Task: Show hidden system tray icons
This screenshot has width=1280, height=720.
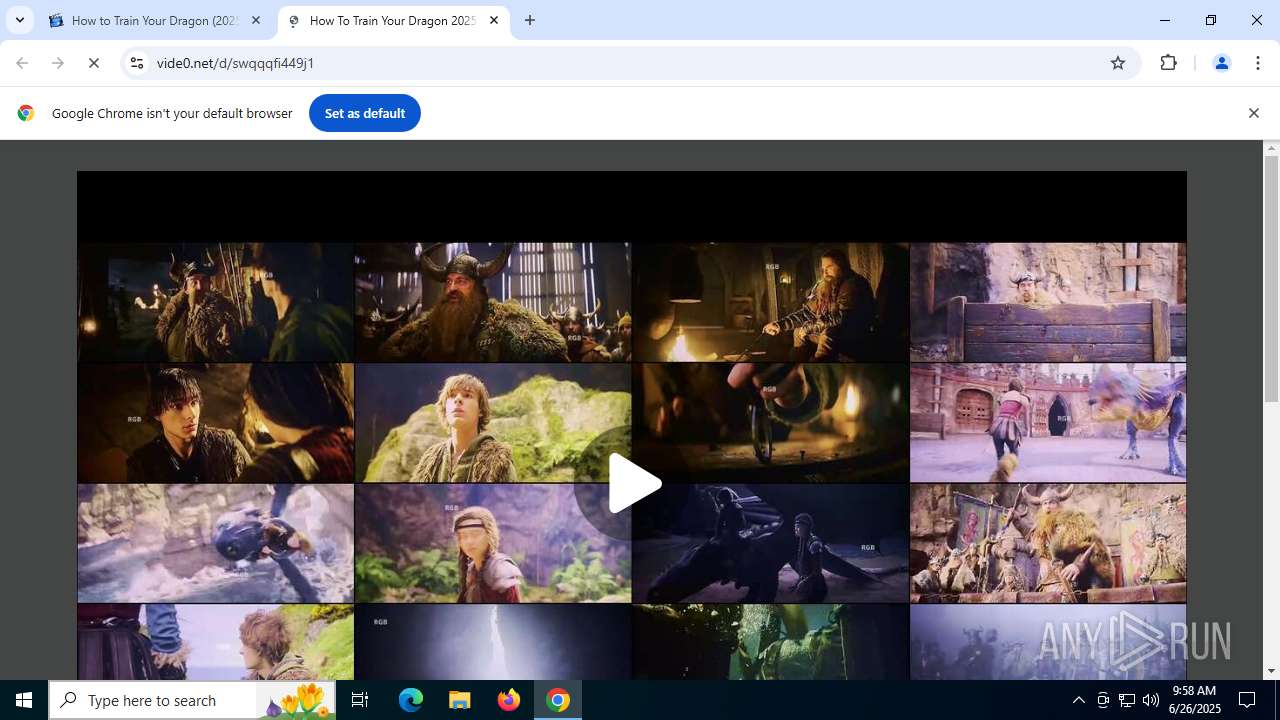Action: click(1078, 700)
